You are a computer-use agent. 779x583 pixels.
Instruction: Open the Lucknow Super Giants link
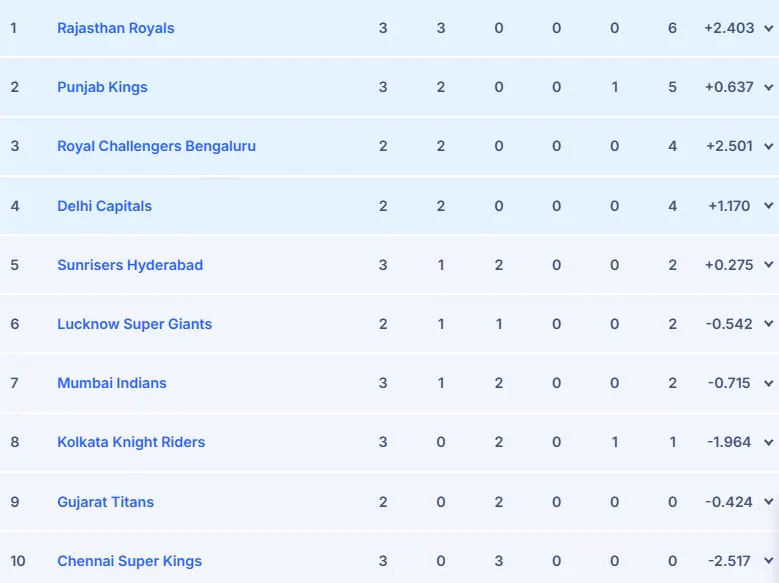click(134, 324)
